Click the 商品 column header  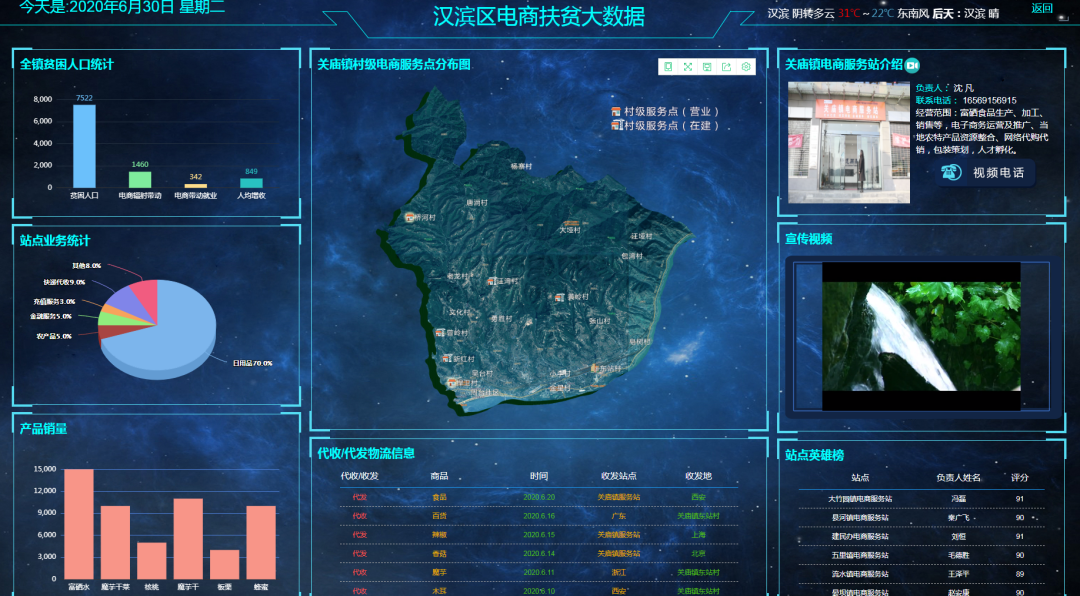[x=439, y=476]
